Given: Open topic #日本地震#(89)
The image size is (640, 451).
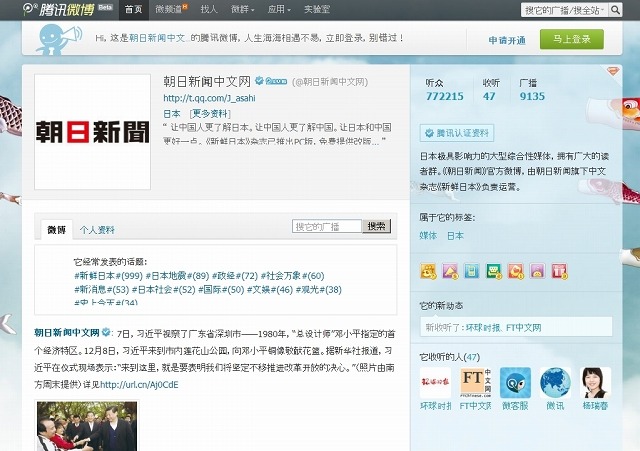Looking at the screenshot, I should point(177,276).
